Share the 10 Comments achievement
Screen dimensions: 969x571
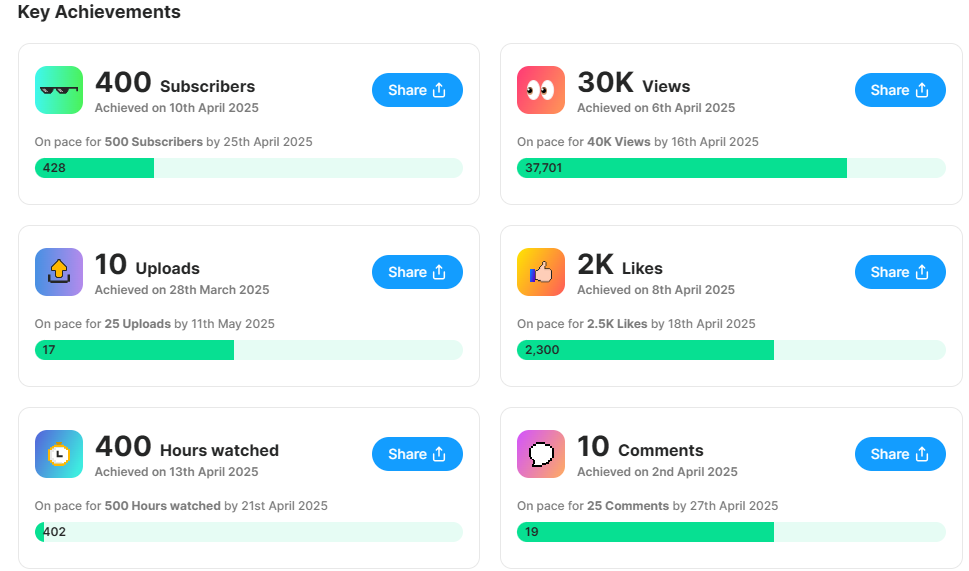click(900, 454)
